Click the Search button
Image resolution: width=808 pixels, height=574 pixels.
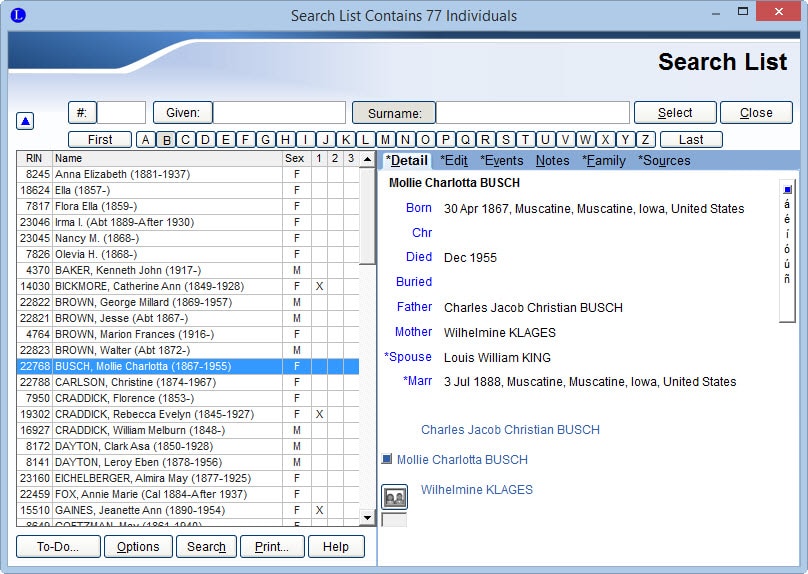[206, 547]
